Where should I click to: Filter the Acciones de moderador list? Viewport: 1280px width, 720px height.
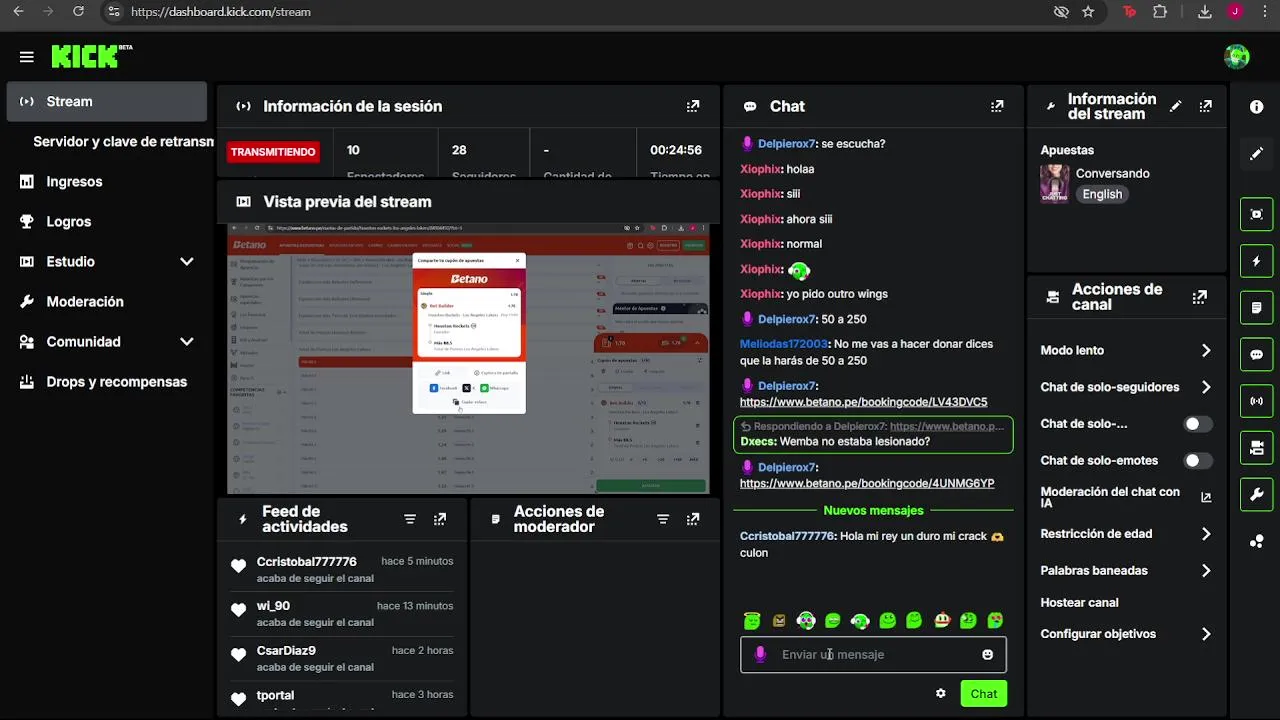[x=663, y=519]
